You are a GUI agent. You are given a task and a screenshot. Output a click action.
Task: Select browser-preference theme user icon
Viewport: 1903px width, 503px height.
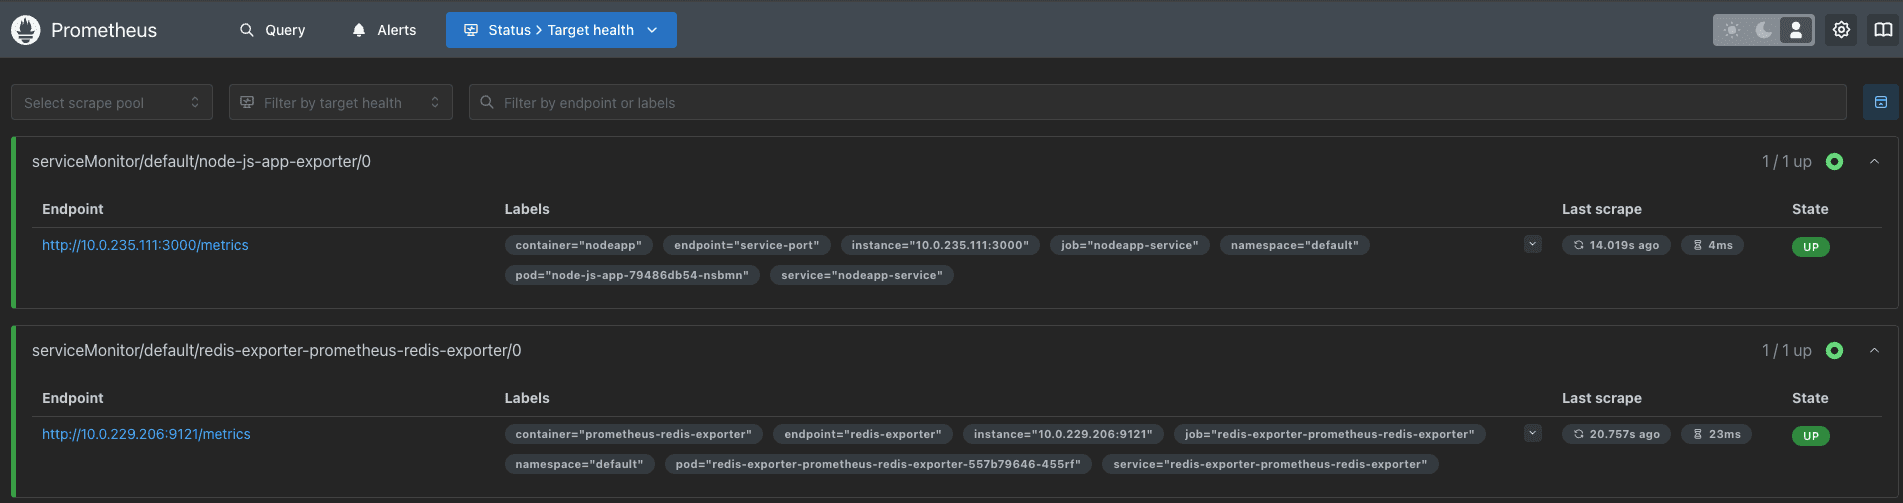coord(1796,30)
